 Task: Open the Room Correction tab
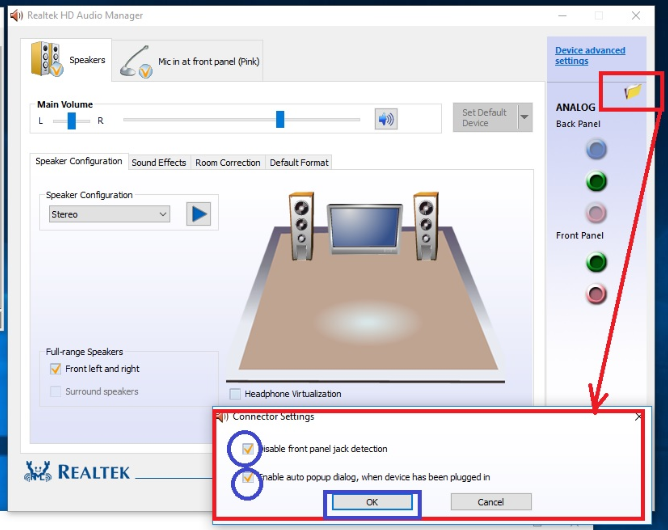[228, 163]
